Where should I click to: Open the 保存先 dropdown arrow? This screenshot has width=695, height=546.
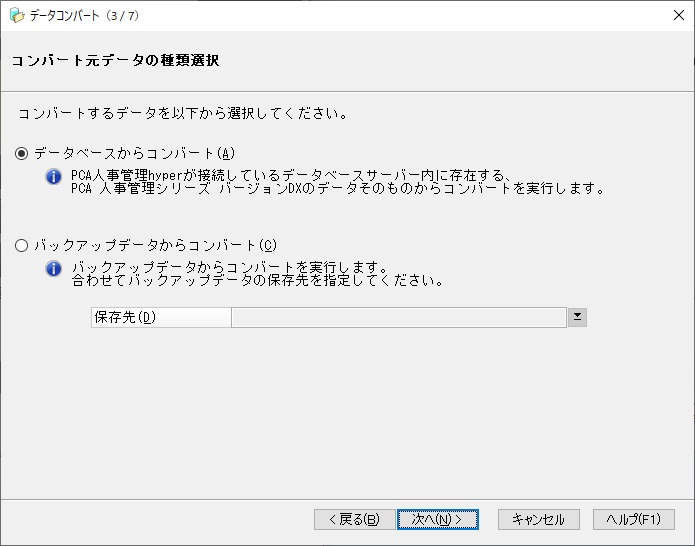coord(577,317)
